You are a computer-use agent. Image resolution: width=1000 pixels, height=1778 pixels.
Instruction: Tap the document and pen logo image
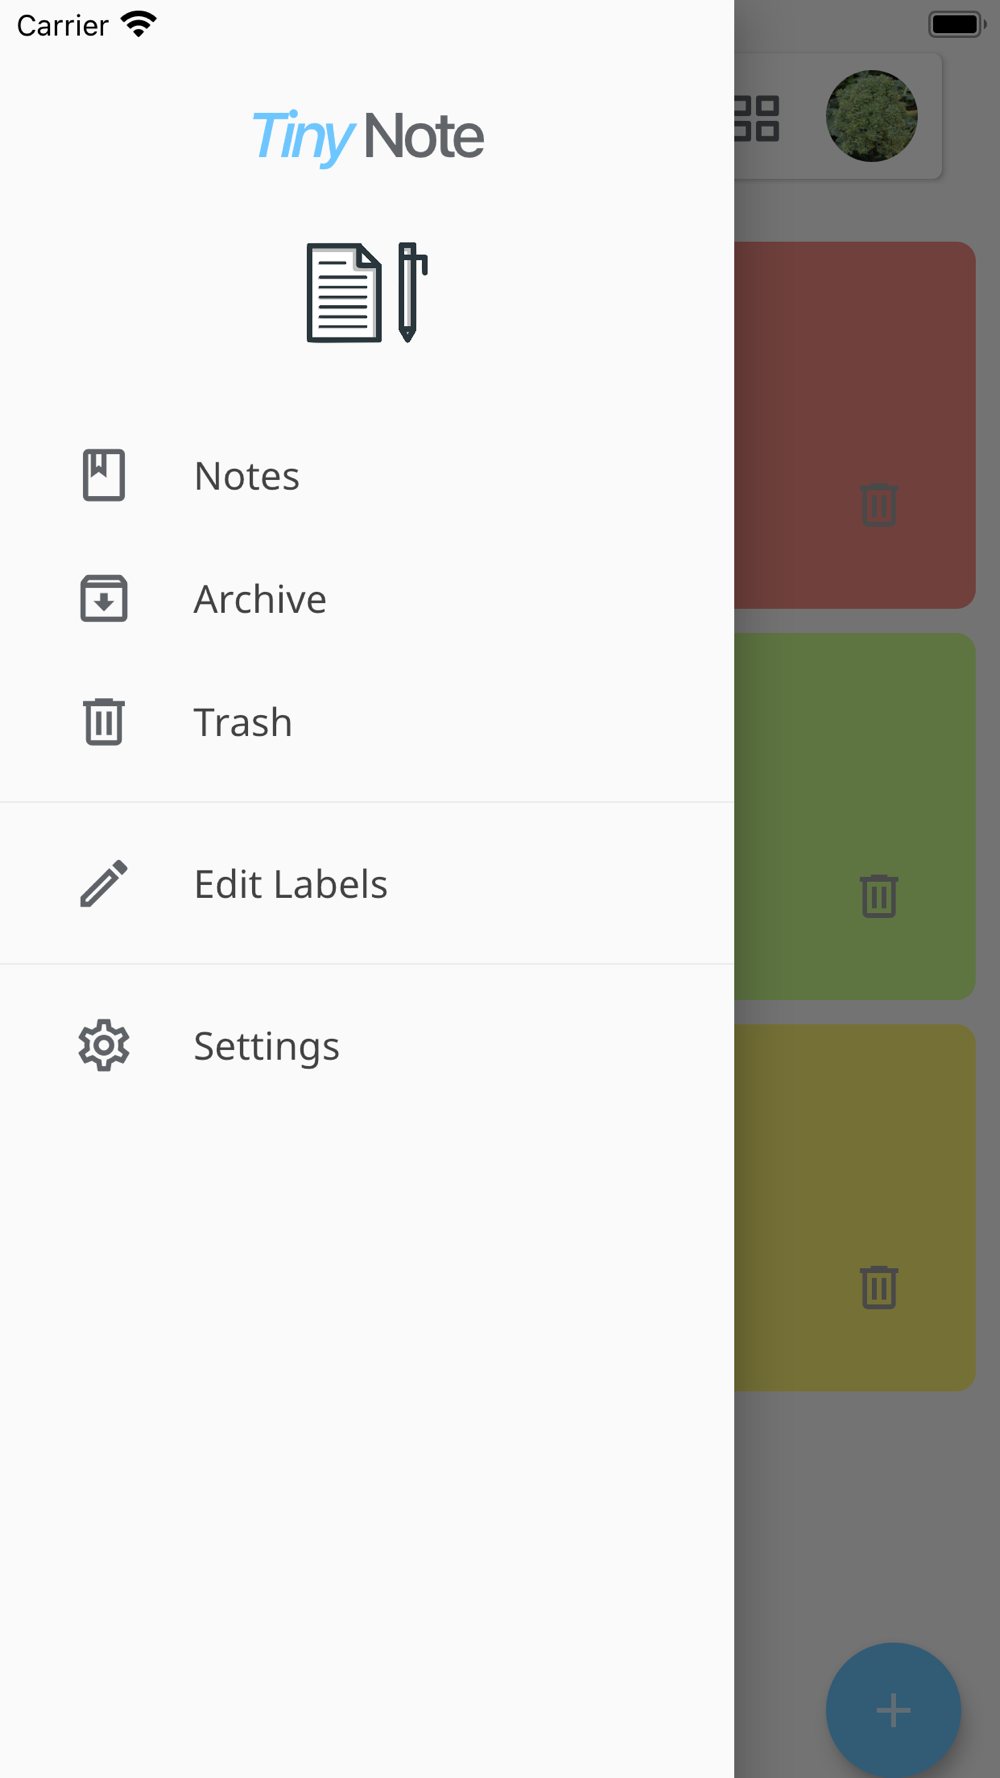coord(367,292)
